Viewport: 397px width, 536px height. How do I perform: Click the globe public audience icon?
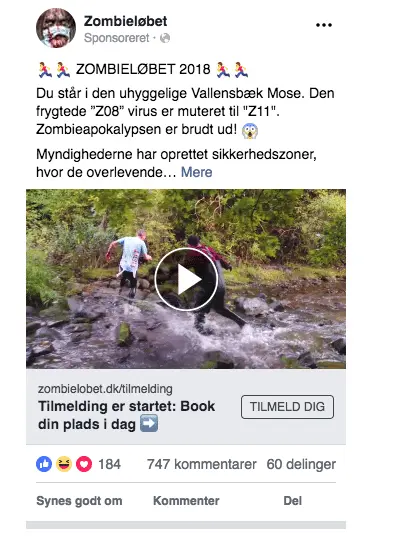coord(165,38)
